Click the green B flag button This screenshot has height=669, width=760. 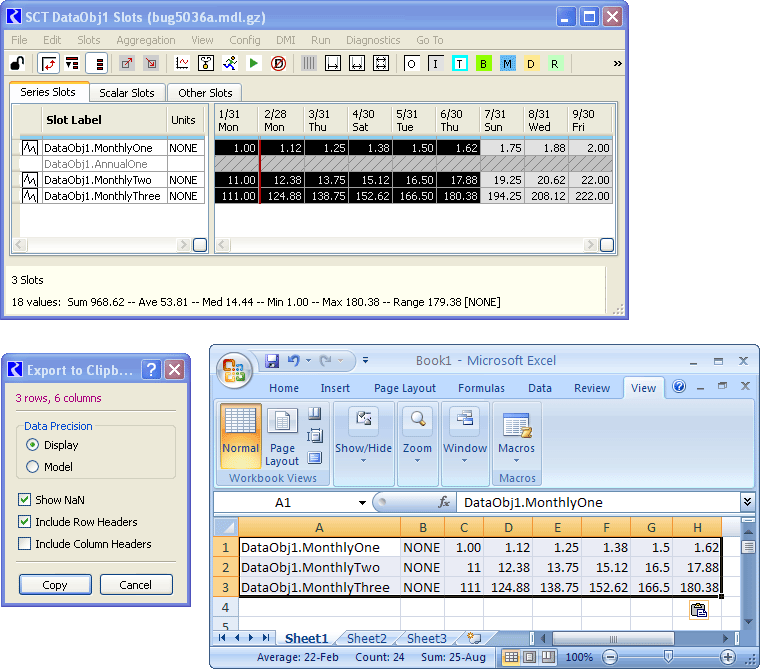(x=483, y=64)
